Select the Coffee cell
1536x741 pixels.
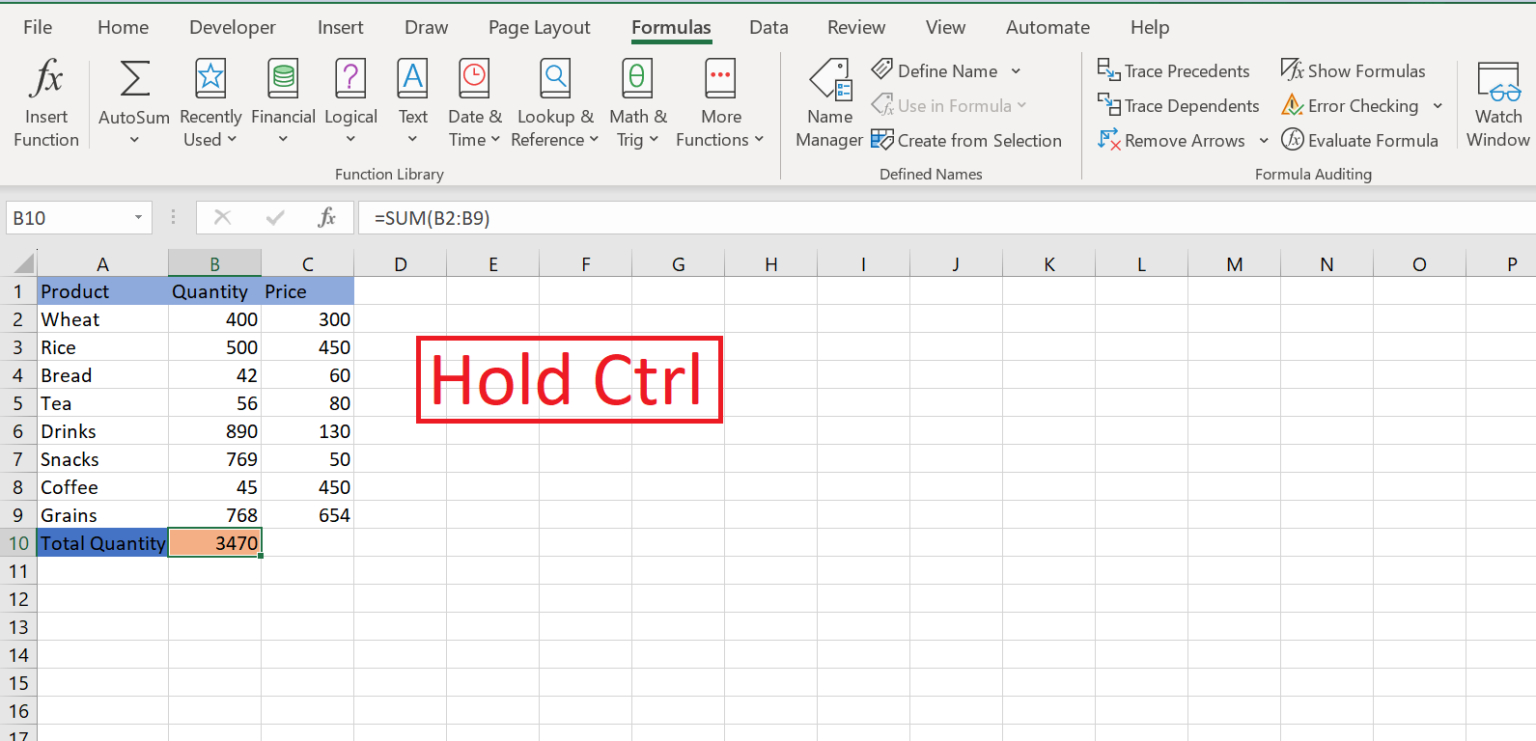point(103,488)
